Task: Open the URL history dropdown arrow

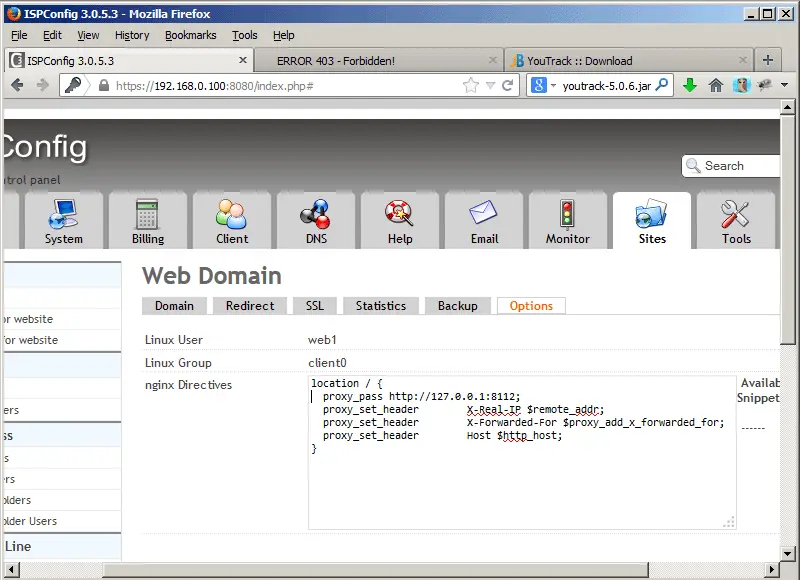Action: coord(490,86)
